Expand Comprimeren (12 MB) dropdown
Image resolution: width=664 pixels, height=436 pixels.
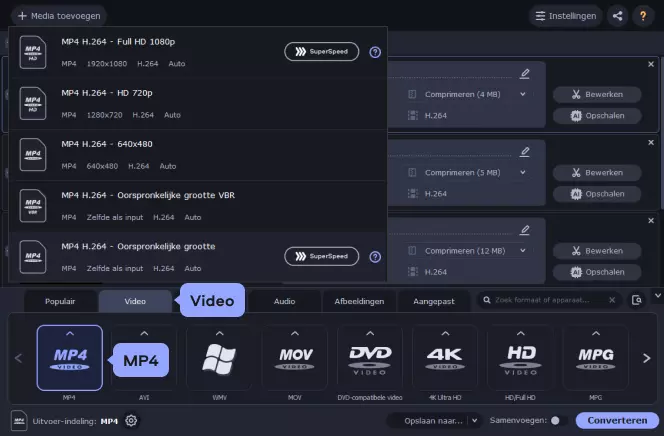(x=523, y=251)
